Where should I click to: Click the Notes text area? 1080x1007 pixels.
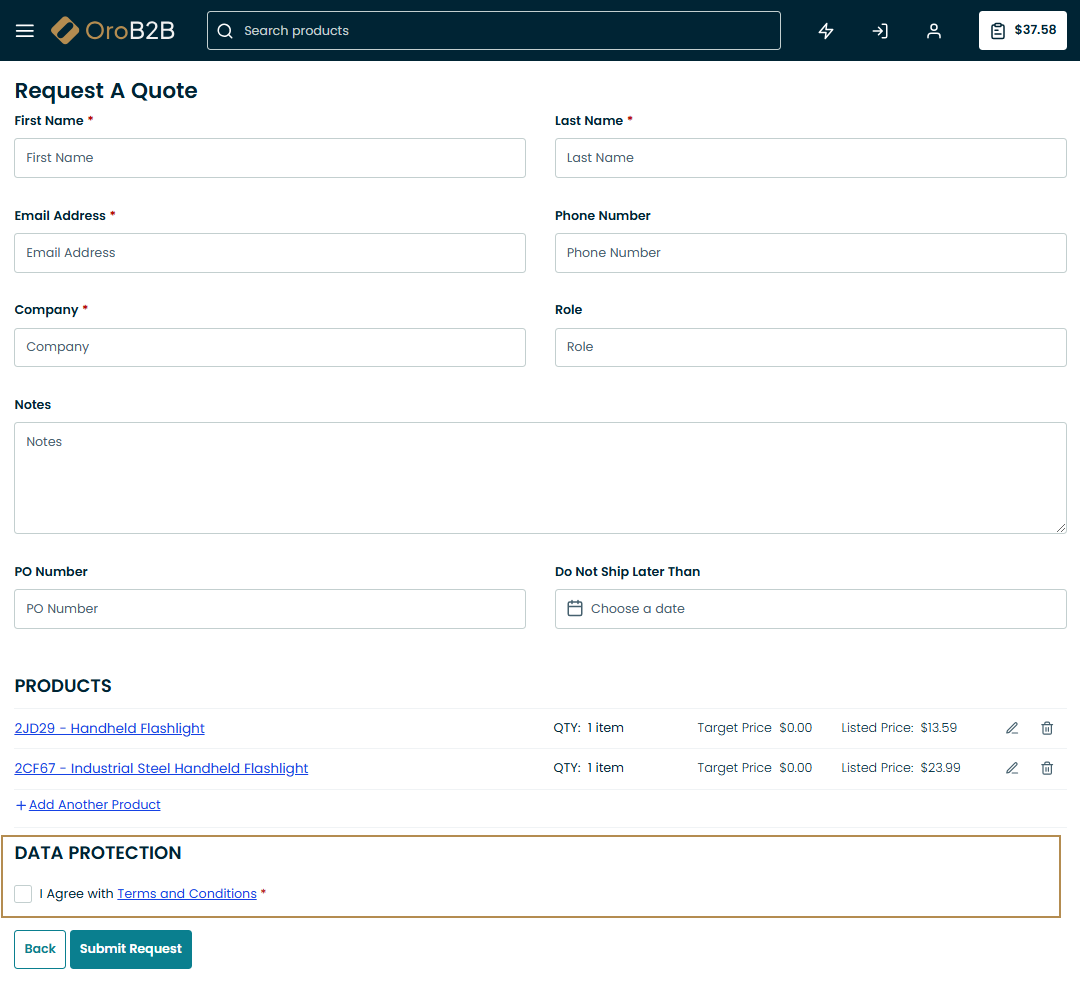coord(540,478)
